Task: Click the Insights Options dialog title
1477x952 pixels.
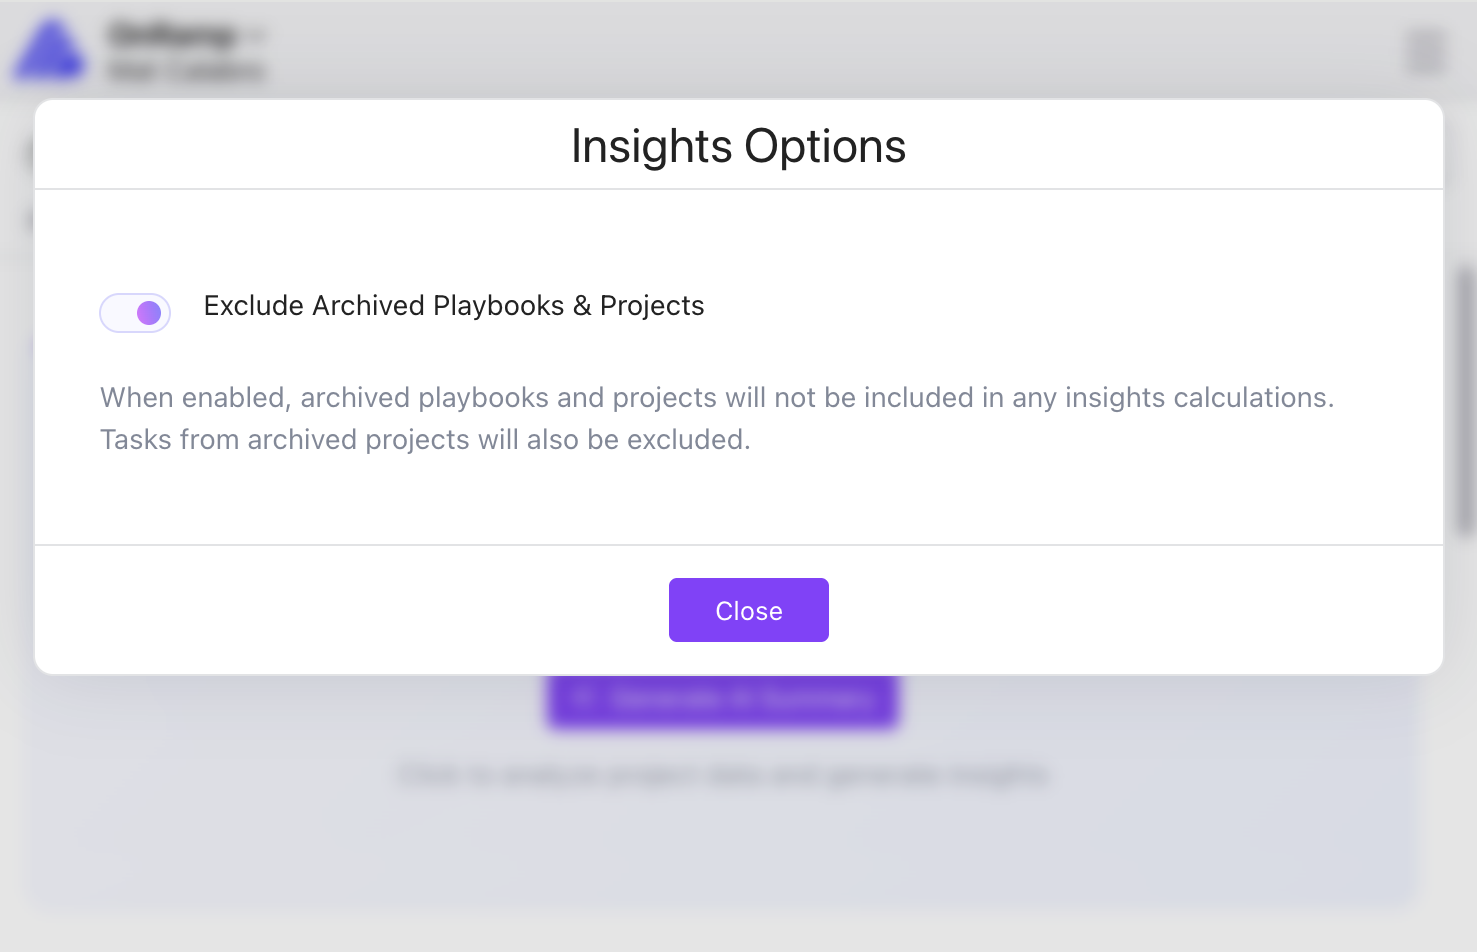Action: pyautogui.click(x=738, y=146)
